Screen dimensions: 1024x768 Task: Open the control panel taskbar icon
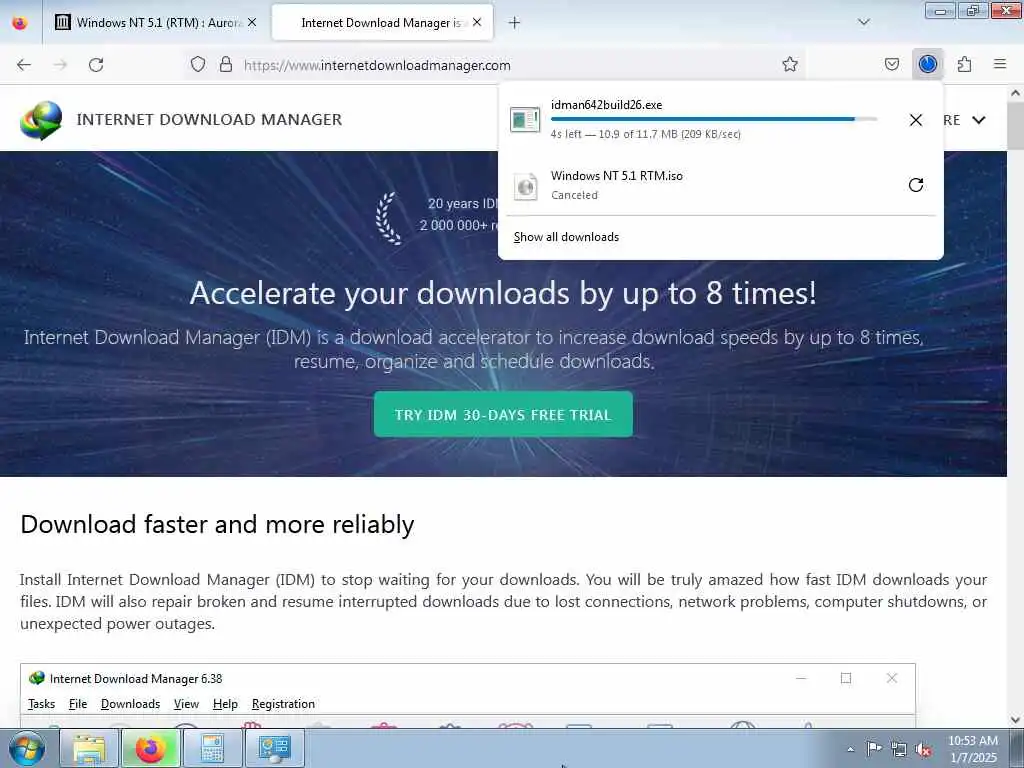274,748
